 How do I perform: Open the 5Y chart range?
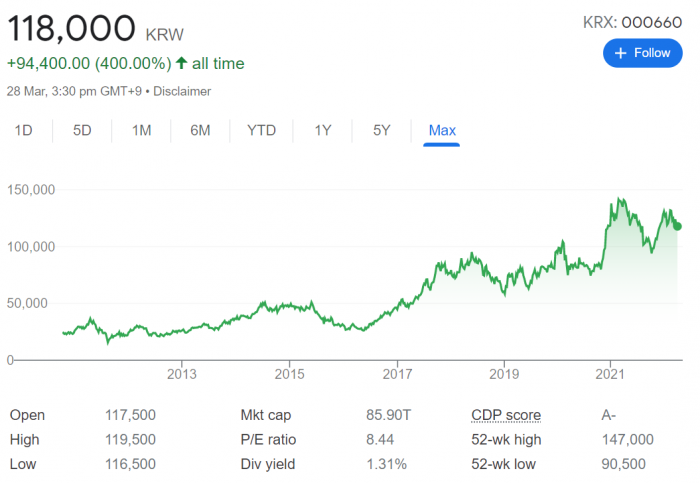[x=381, y=130]
